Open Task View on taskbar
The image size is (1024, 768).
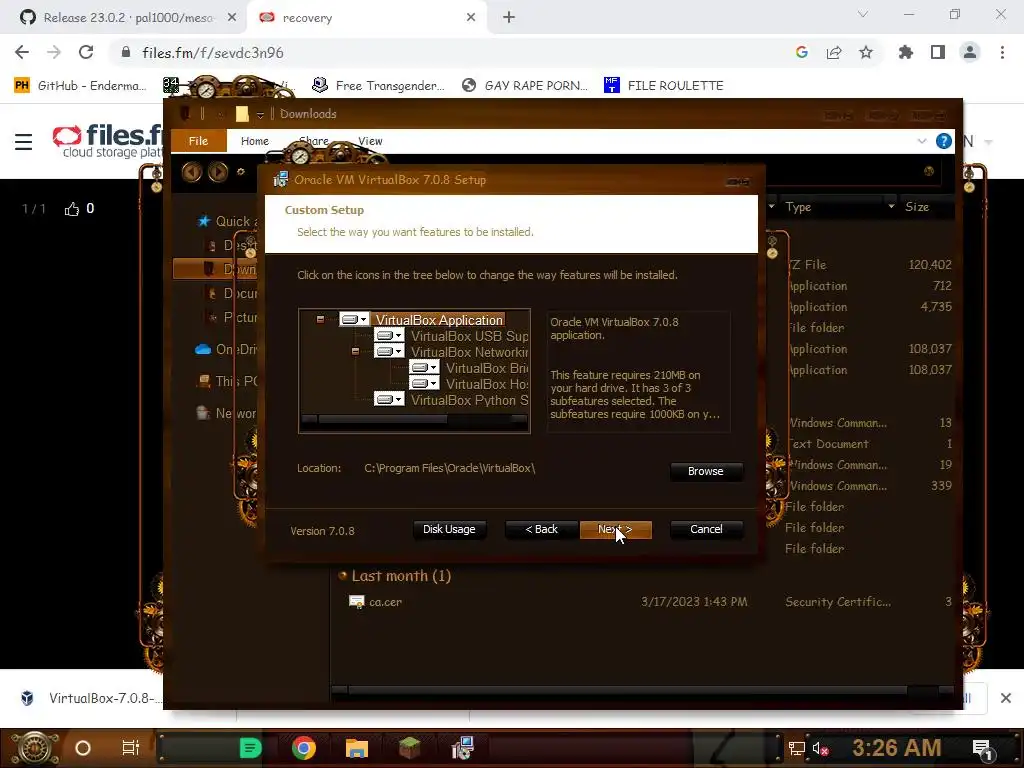click(x=131, y=748)
